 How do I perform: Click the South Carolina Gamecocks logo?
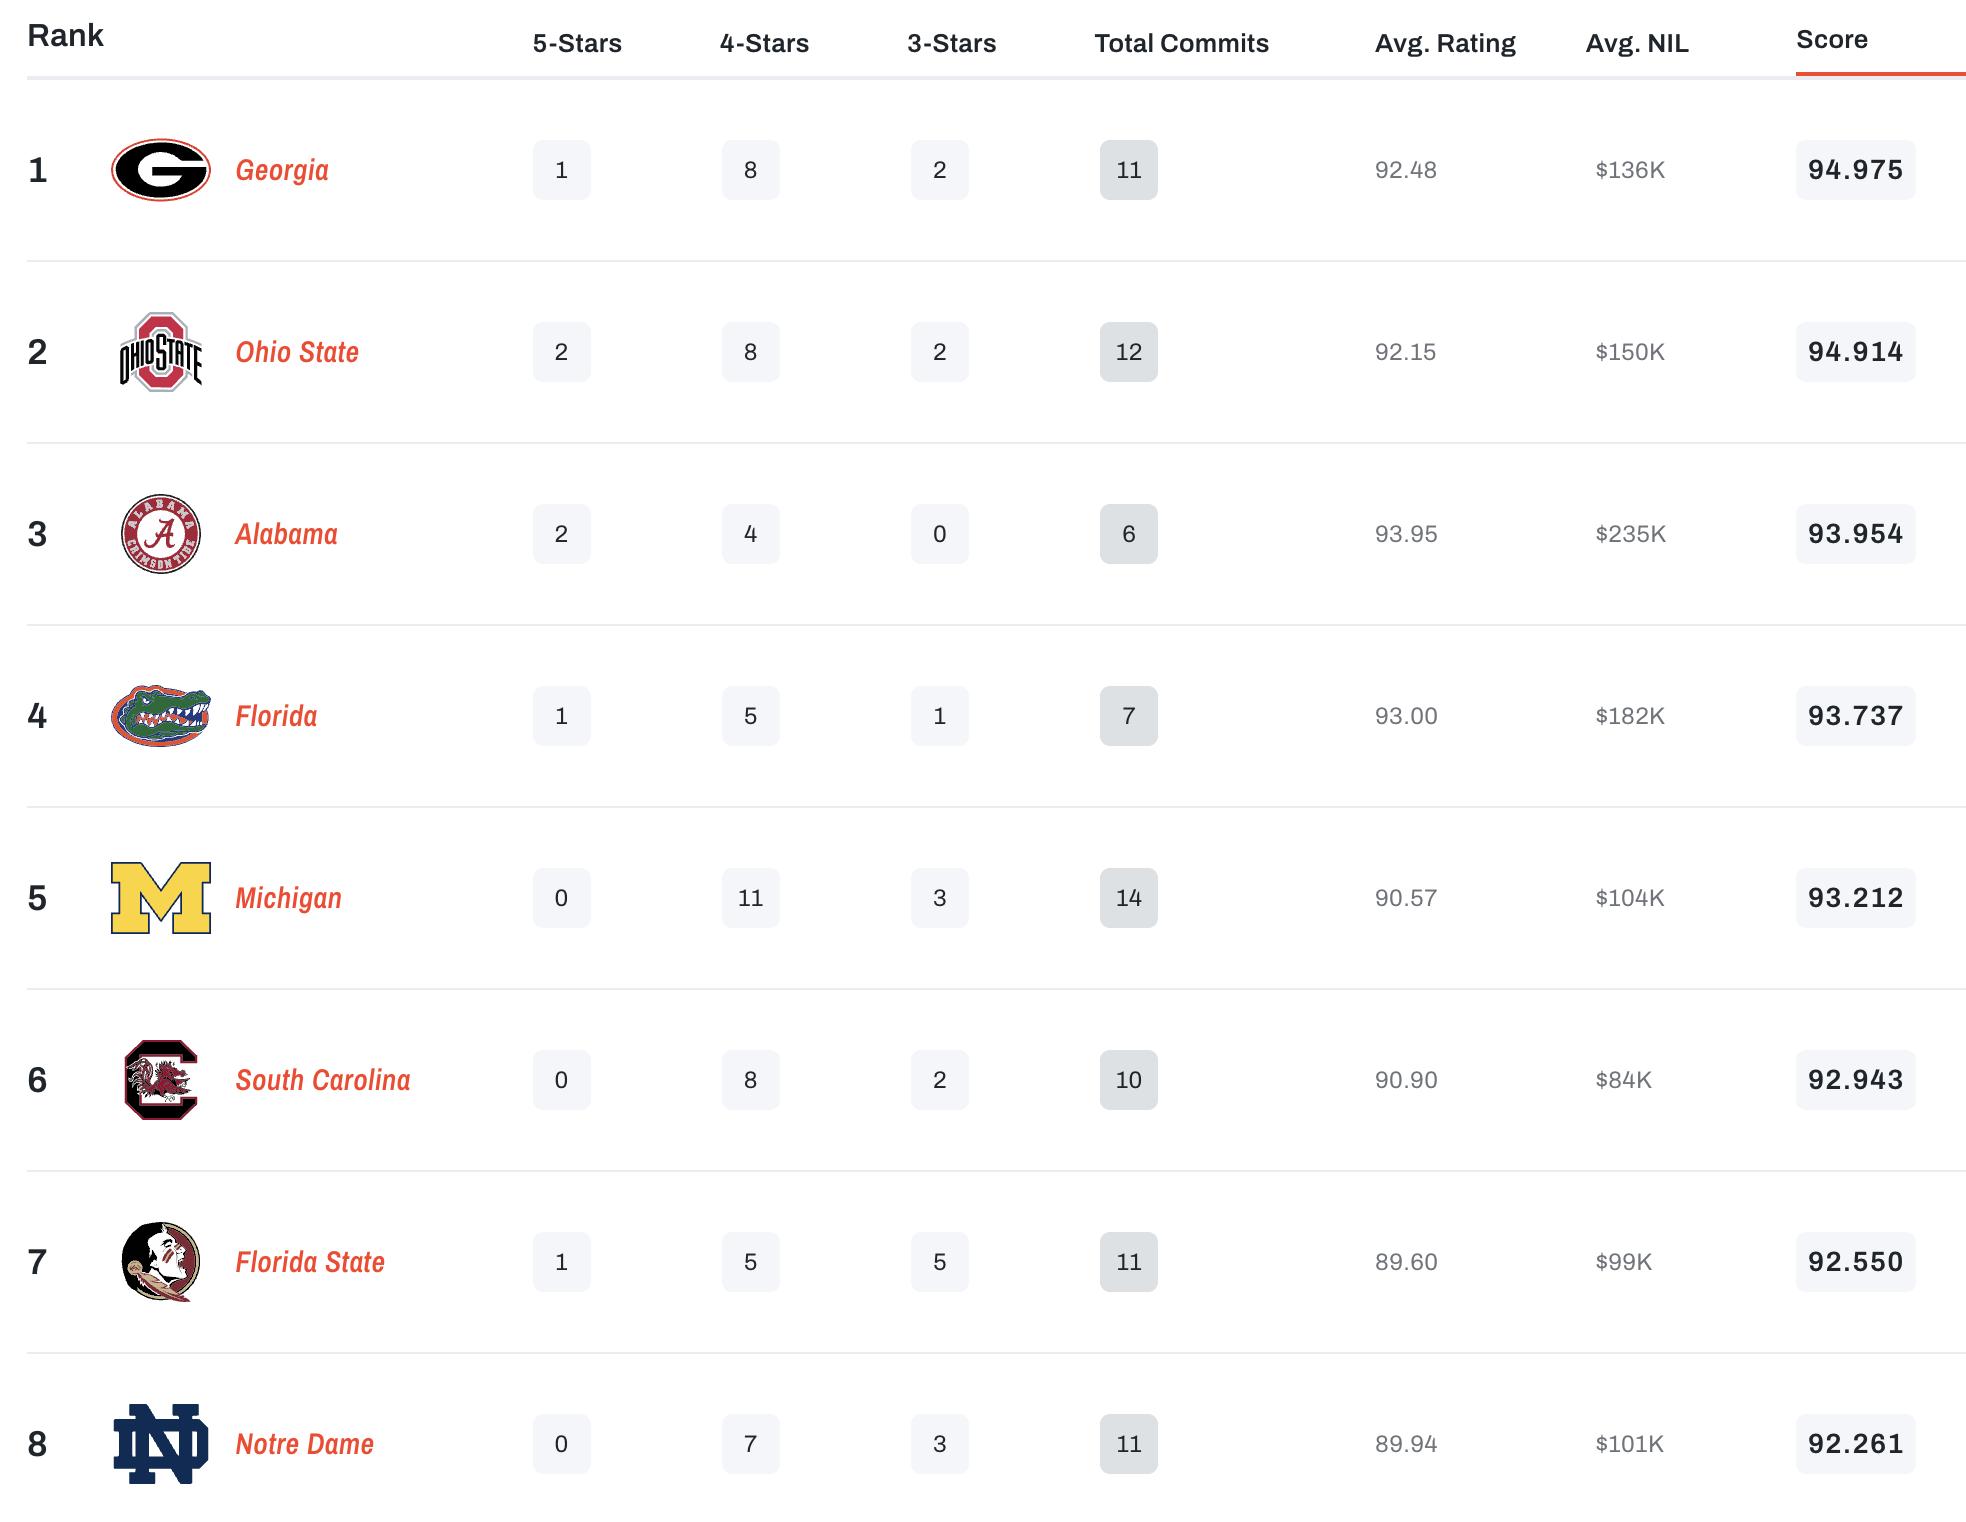(160, 1080)
